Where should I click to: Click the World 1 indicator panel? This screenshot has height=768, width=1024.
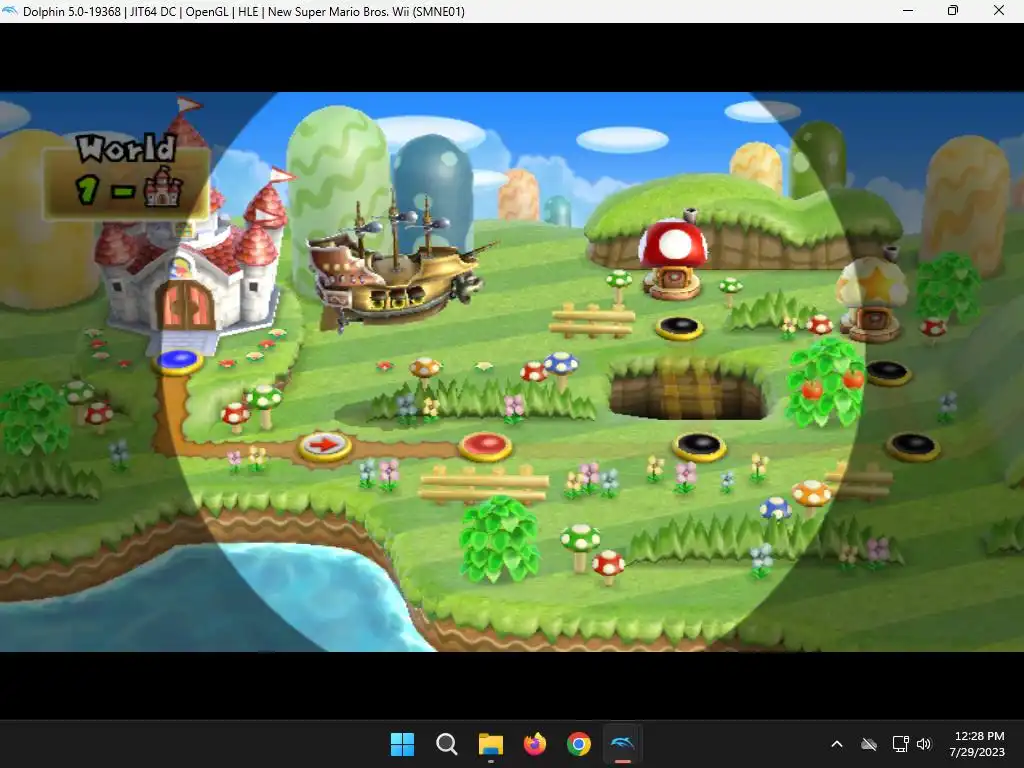pos(126,176)
